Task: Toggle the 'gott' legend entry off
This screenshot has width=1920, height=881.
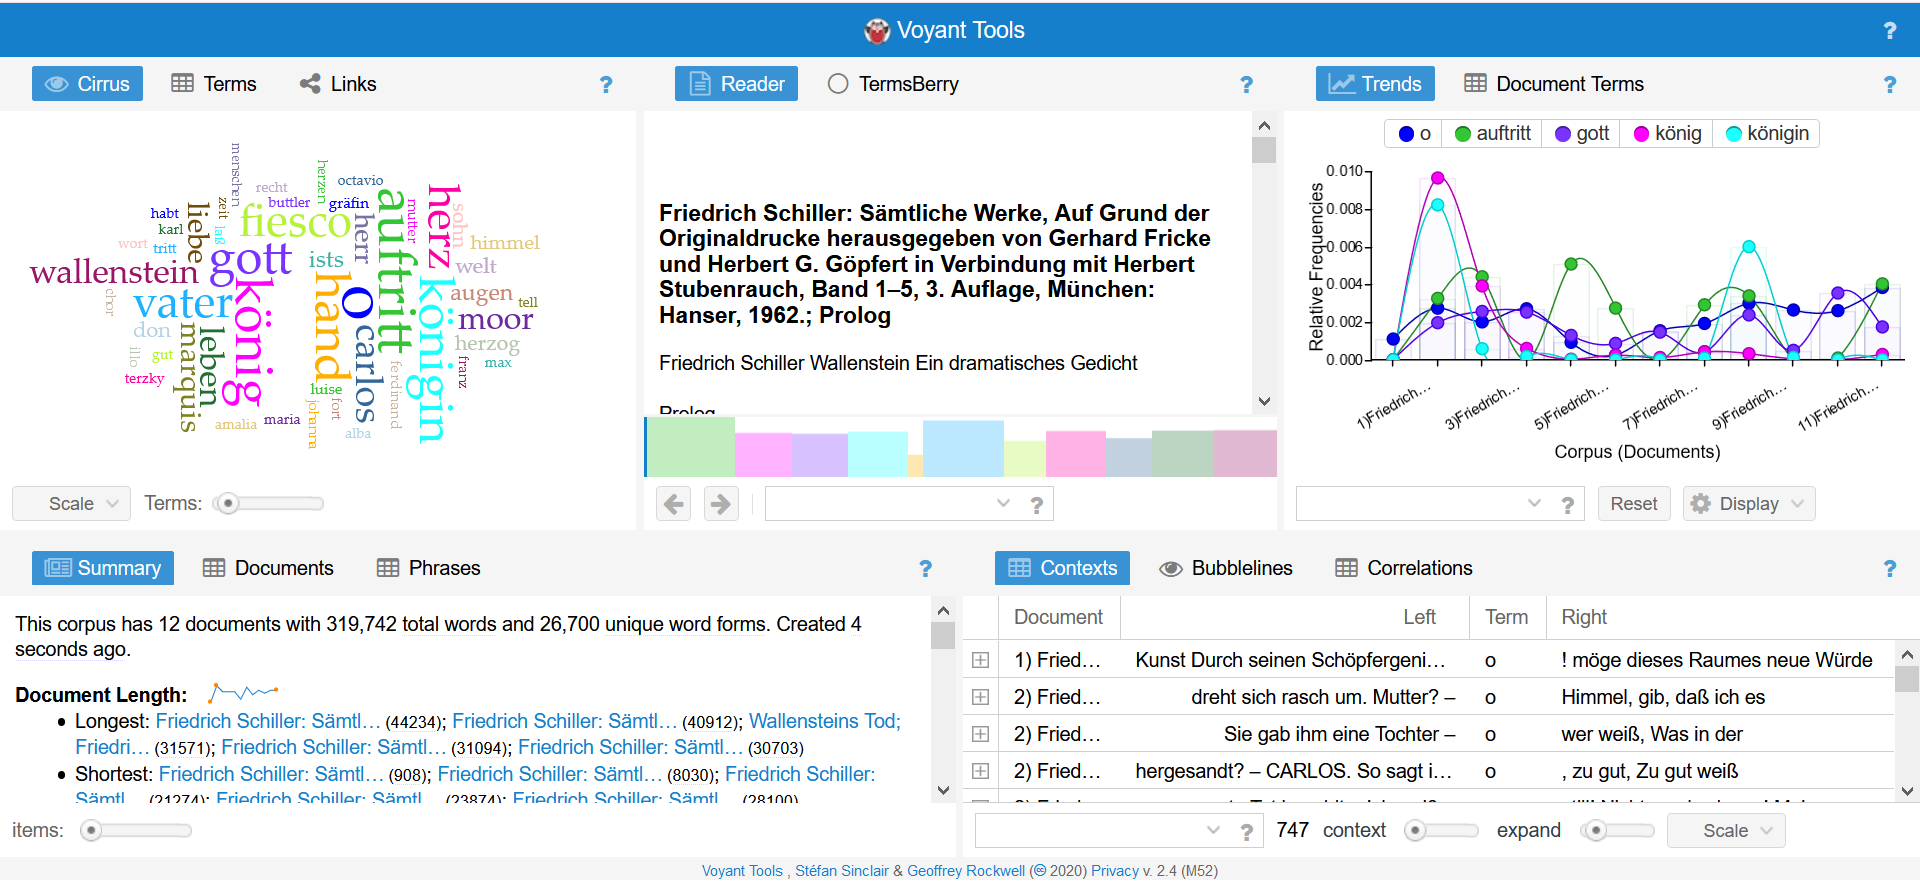Action: tap(1582, 134)
